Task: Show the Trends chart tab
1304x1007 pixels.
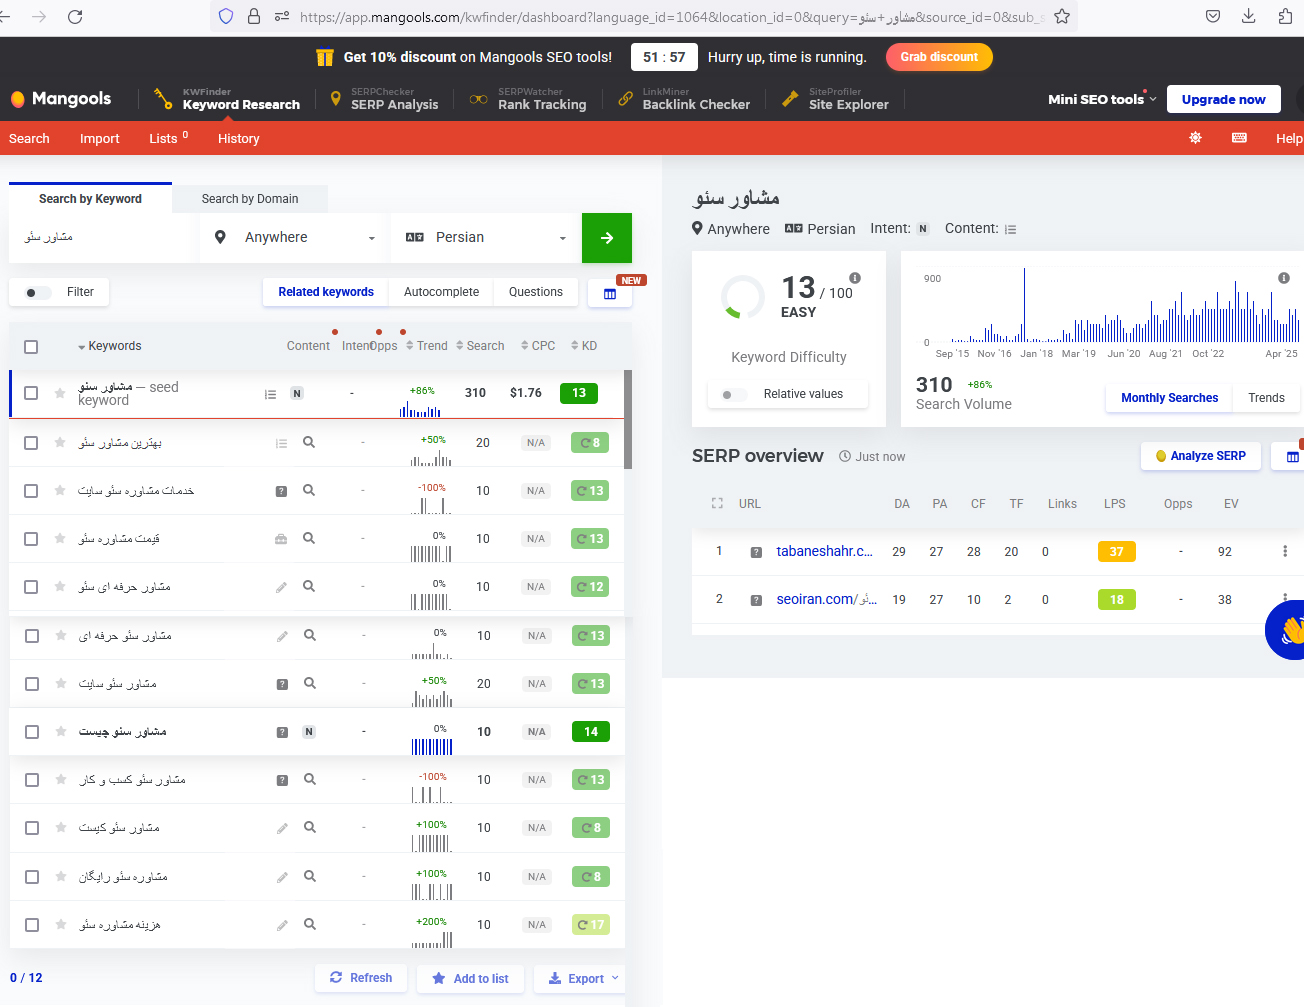Action: tap(1266, 398)
